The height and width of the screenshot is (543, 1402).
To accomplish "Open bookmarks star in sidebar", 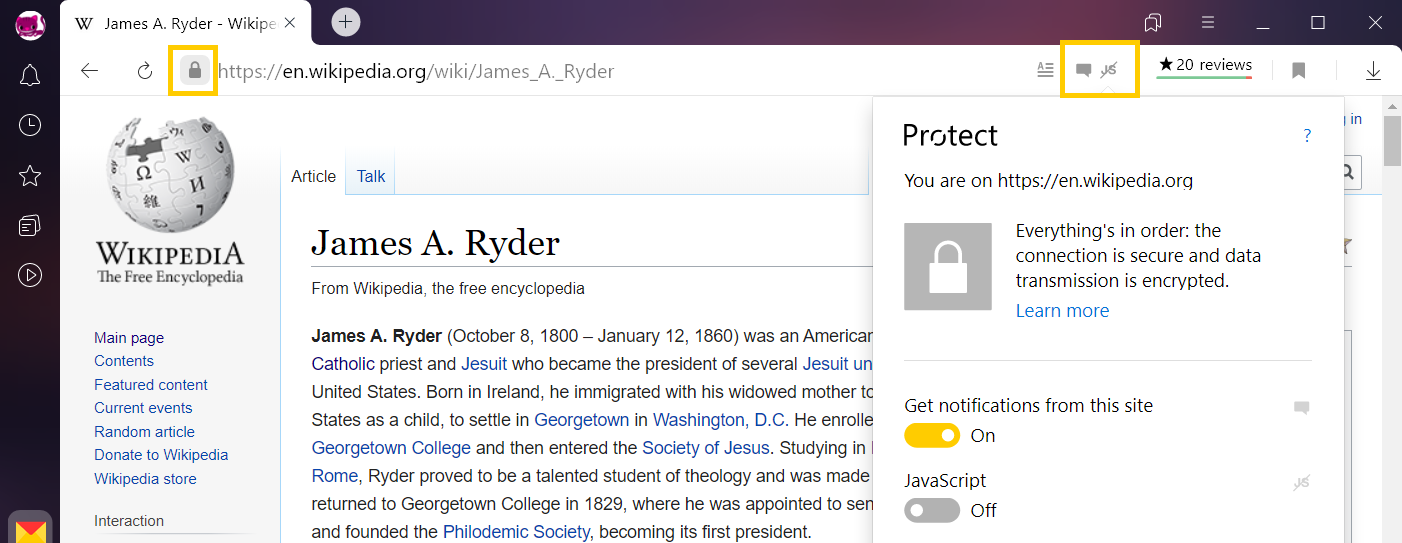I will 30,176.
